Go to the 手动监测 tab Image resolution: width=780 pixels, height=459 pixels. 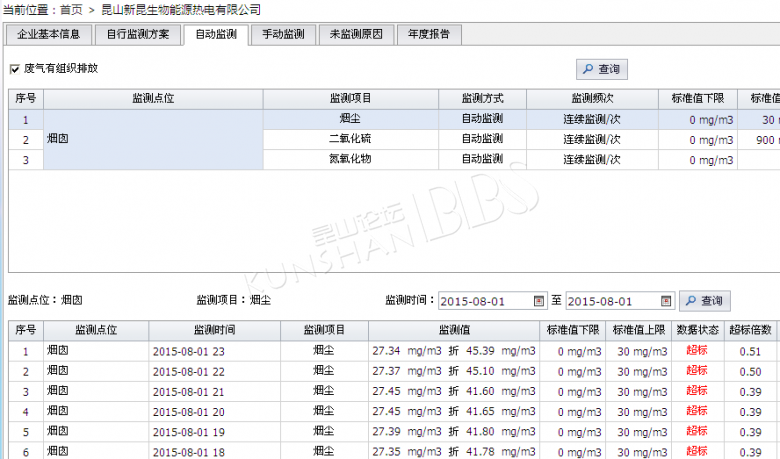pyautogui.click(x=283, y=34)
